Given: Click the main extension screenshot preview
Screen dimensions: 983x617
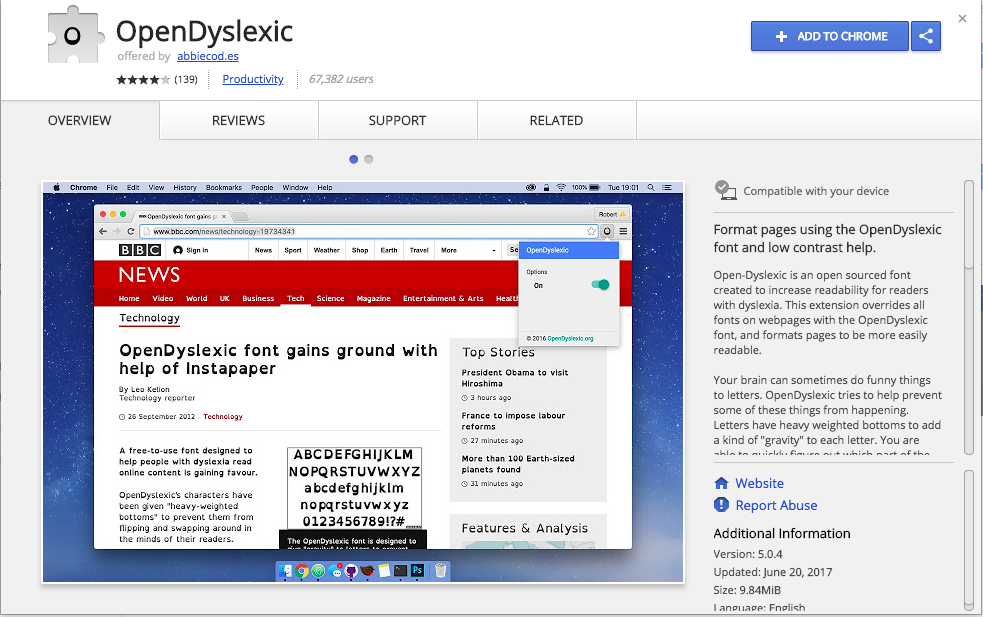Looking at the screenshot, I should pos(363,382).
